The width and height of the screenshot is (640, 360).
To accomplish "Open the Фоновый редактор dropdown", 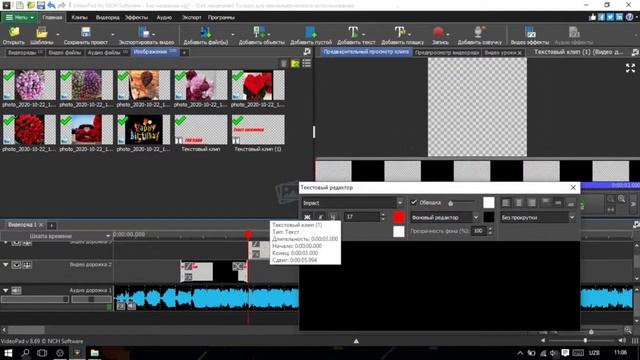I will (476, 217).
